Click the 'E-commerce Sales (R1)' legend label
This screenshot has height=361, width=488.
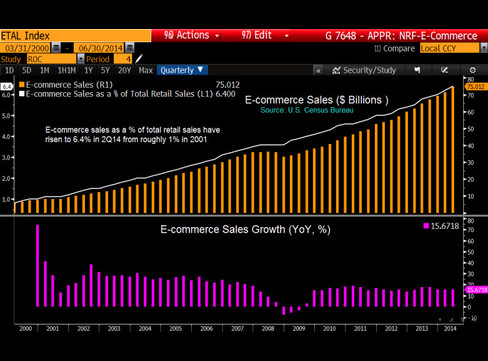point(69,85)
